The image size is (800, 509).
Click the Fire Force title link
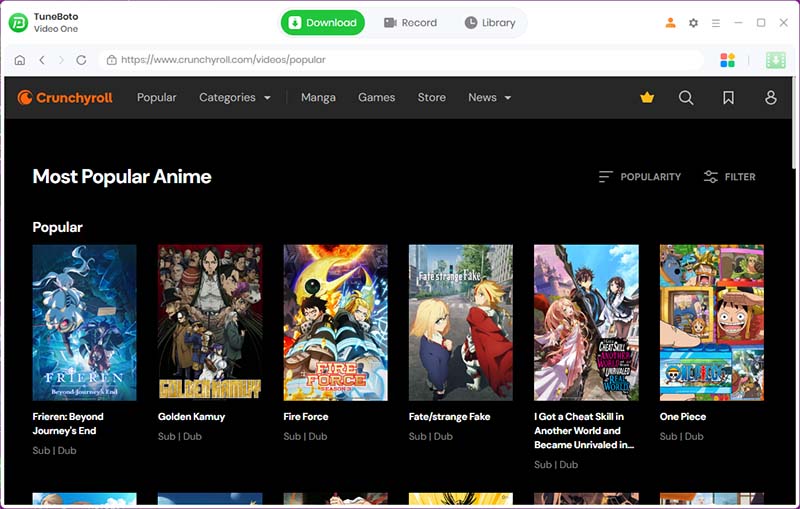306,417
